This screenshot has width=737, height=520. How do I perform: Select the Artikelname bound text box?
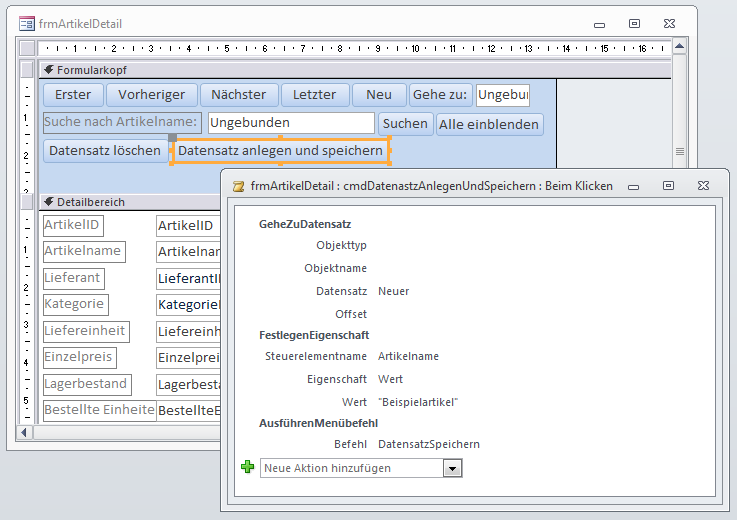(188, 252)
